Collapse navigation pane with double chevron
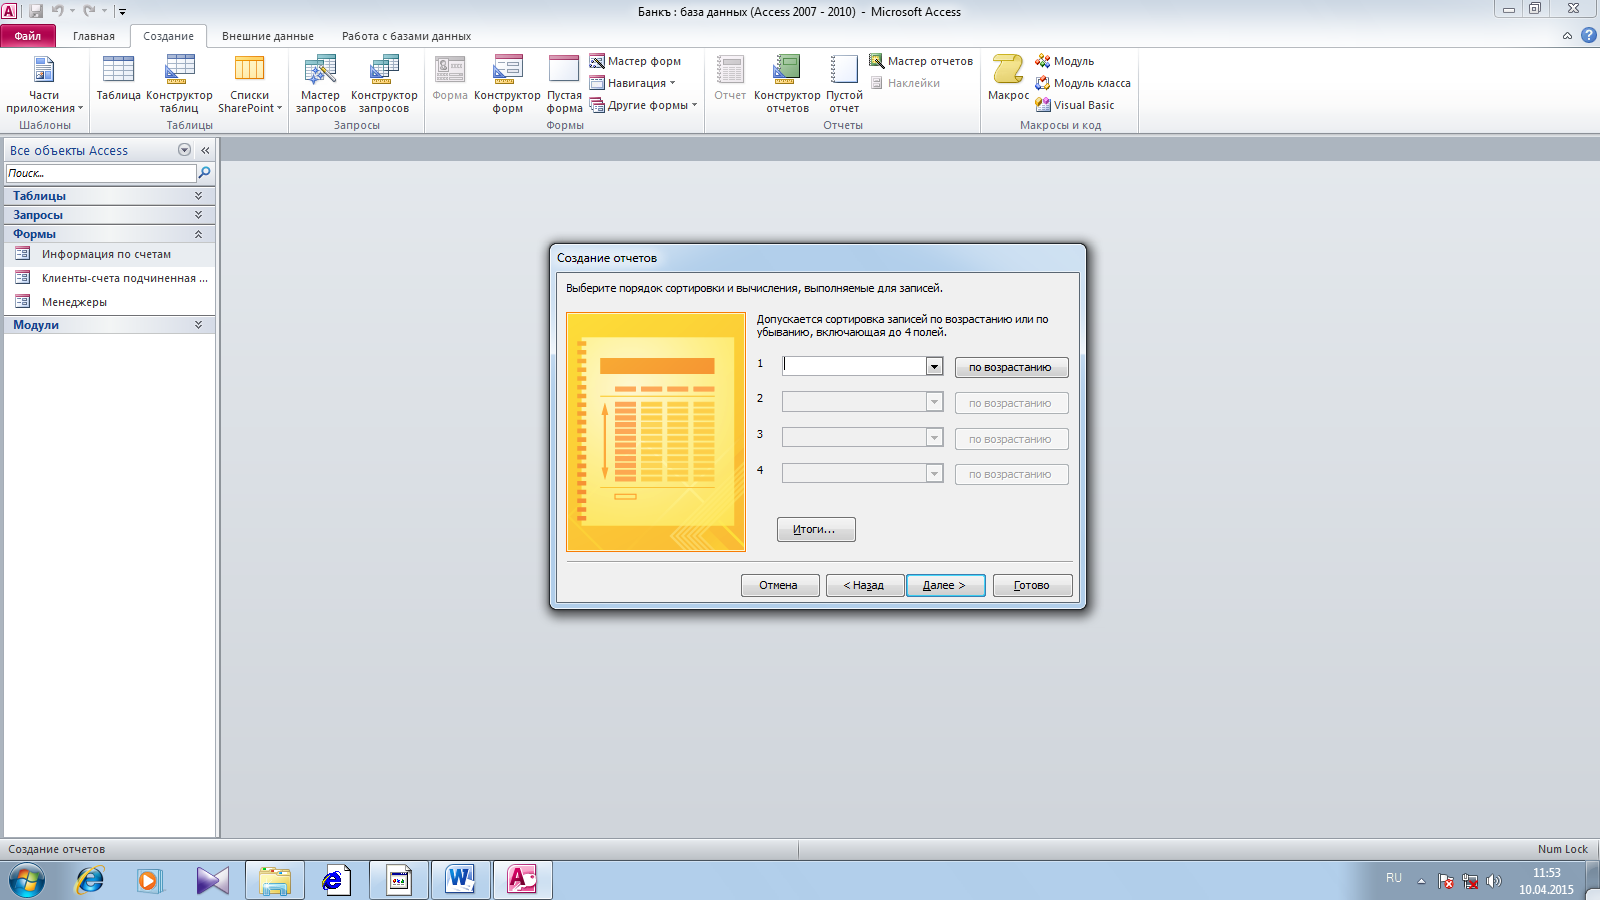The height and width of the screenshot is (900, 1600). coord(205,150)
